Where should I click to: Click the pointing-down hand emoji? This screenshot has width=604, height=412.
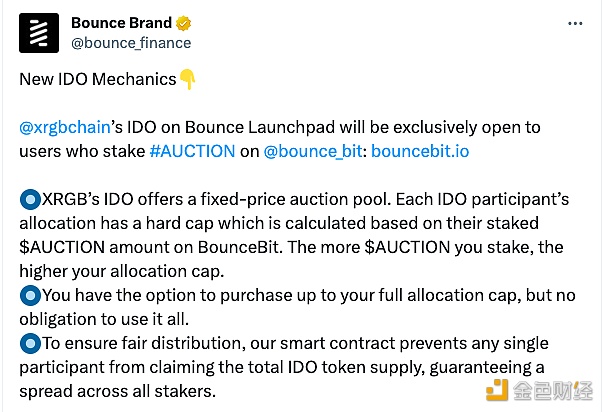point(188,79)
